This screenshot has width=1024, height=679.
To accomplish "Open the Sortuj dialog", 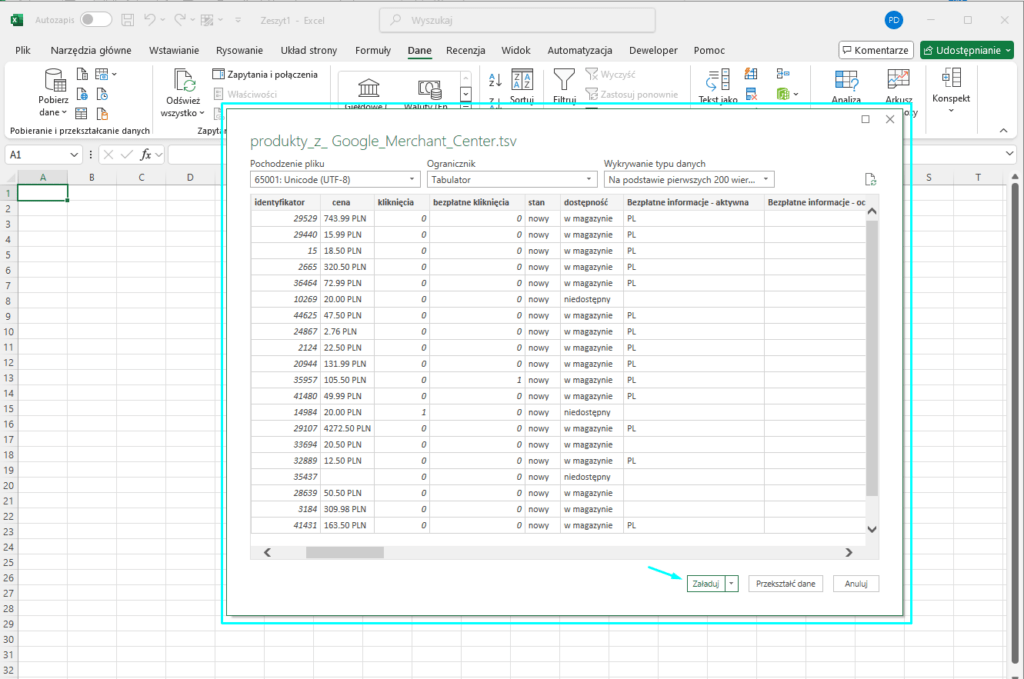I will 522,86.
